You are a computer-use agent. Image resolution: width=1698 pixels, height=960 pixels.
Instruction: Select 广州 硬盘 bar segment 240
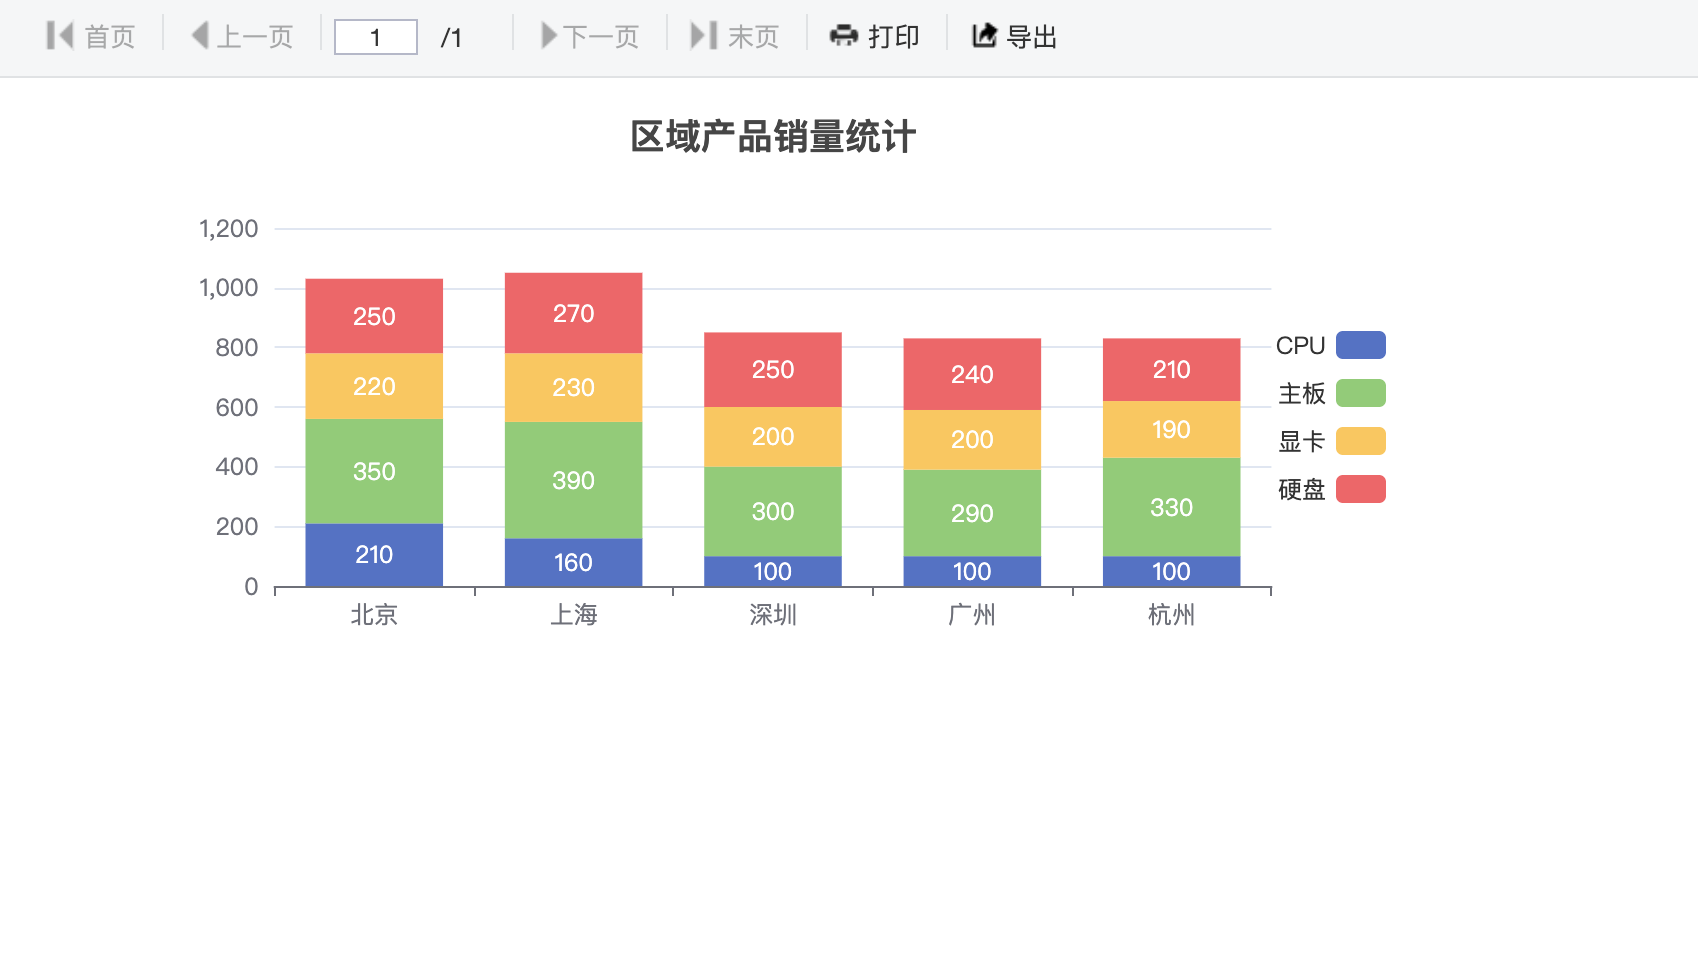point(972,374)
